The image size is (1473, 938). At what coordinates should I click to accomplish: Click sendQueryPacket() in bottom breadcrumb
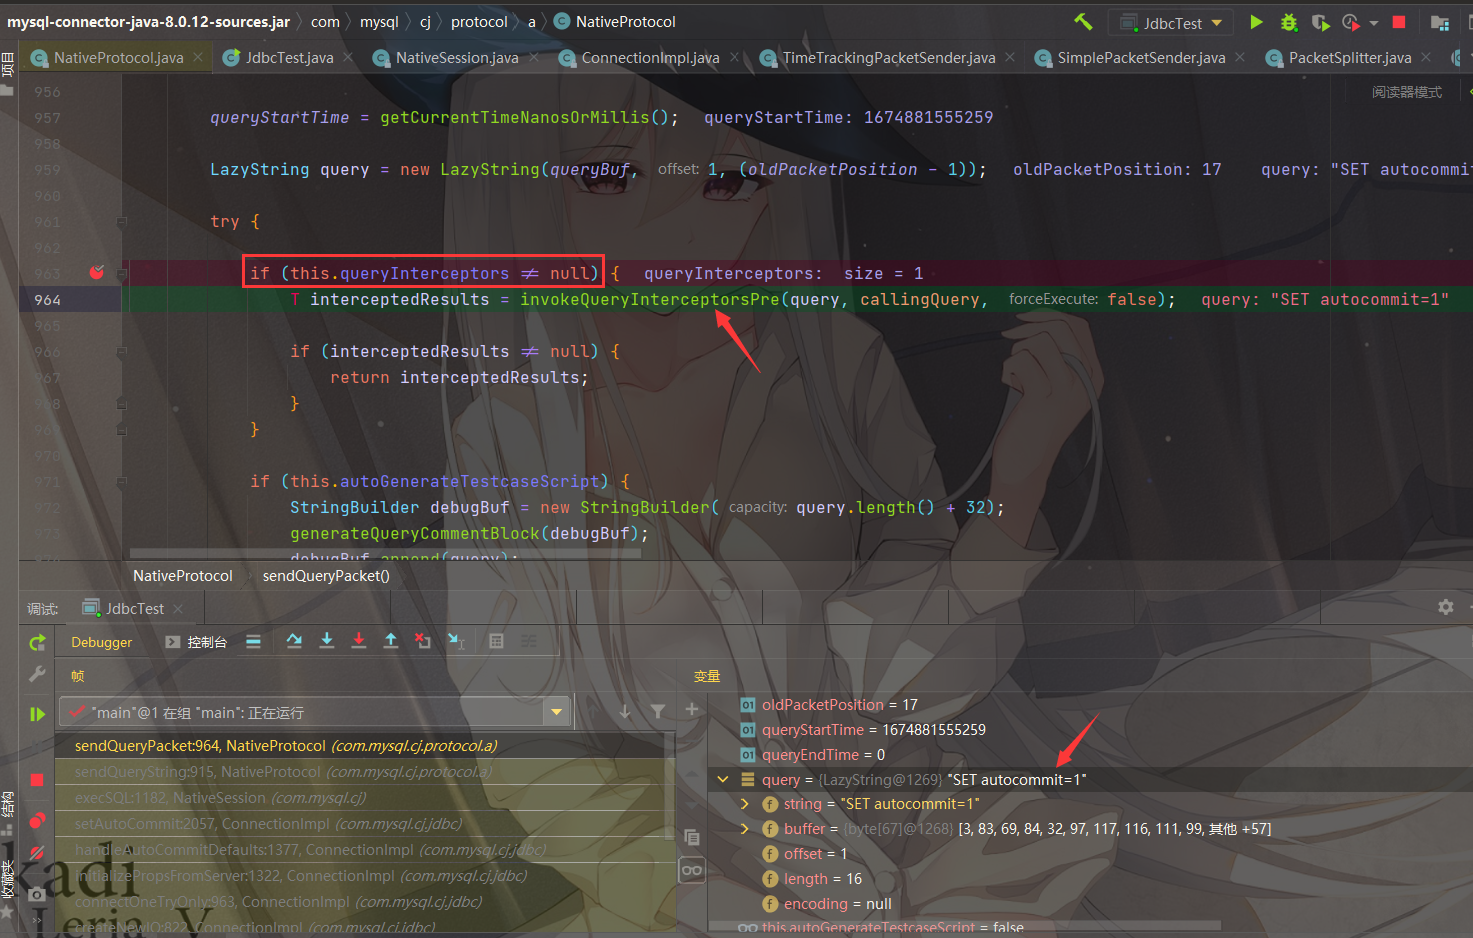tap(326, 576)
